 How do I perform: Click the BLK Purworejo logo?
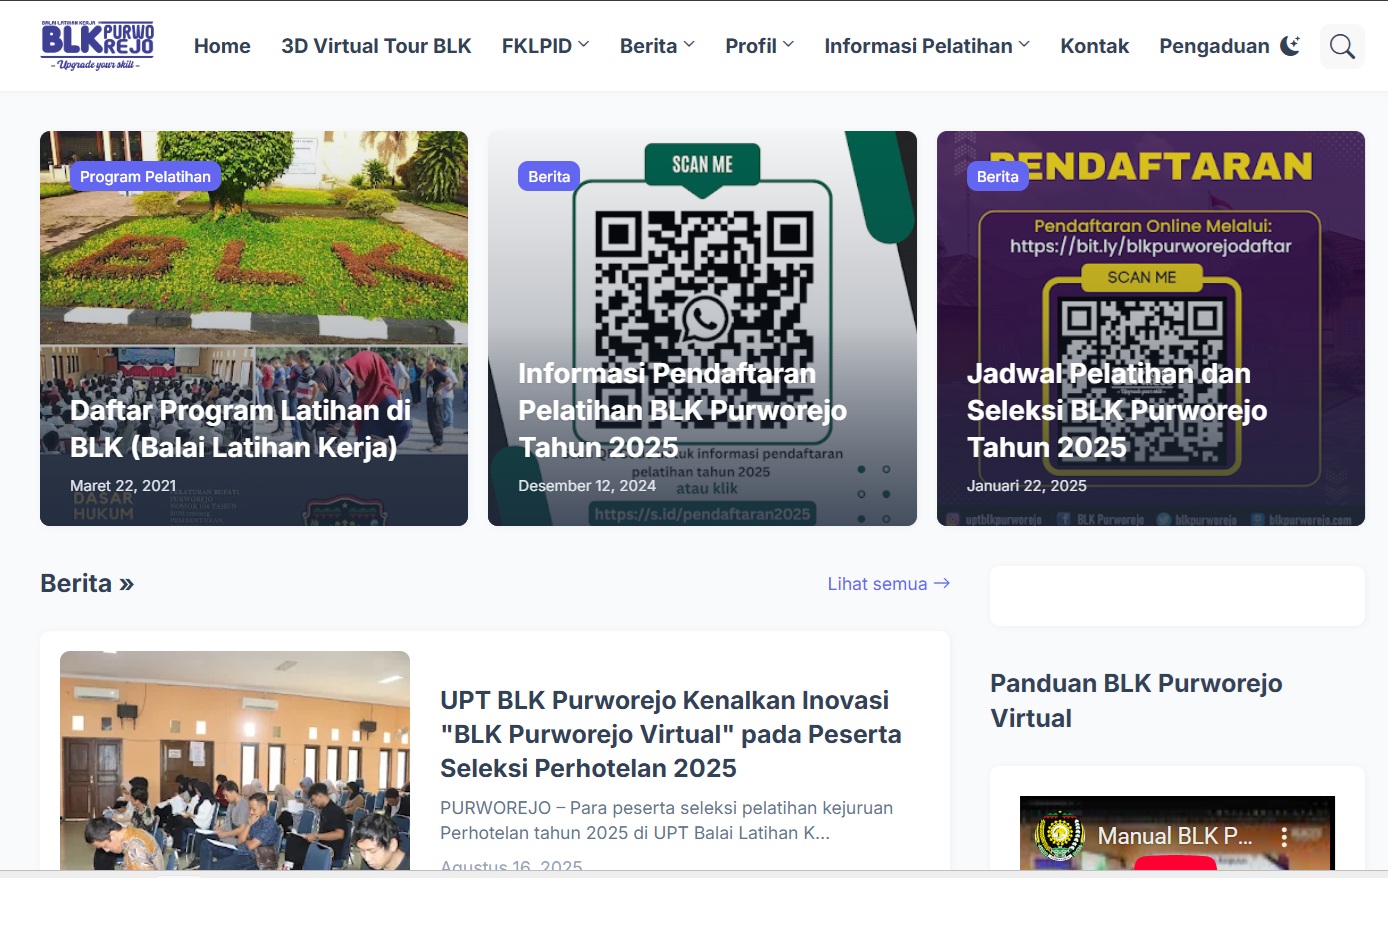click(97, 46)
